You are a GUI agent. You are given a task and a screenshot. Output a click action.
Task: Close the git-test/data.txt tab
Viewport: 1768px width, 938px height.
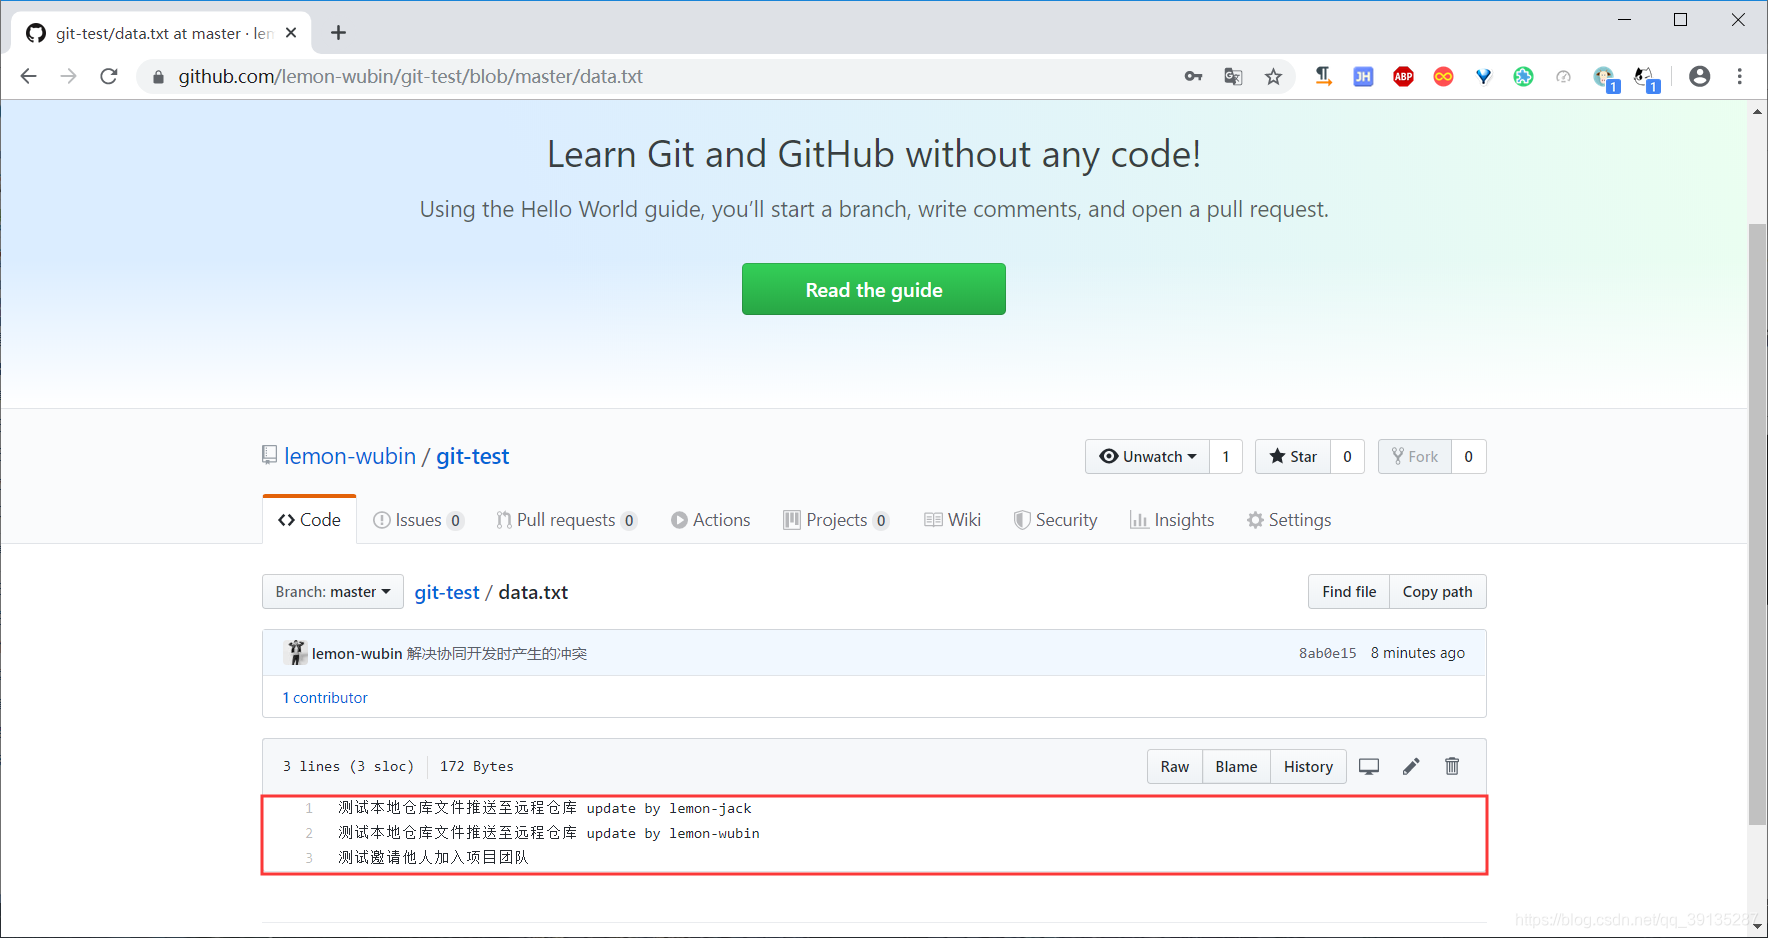pyautogui.click(x=291, y=33)
